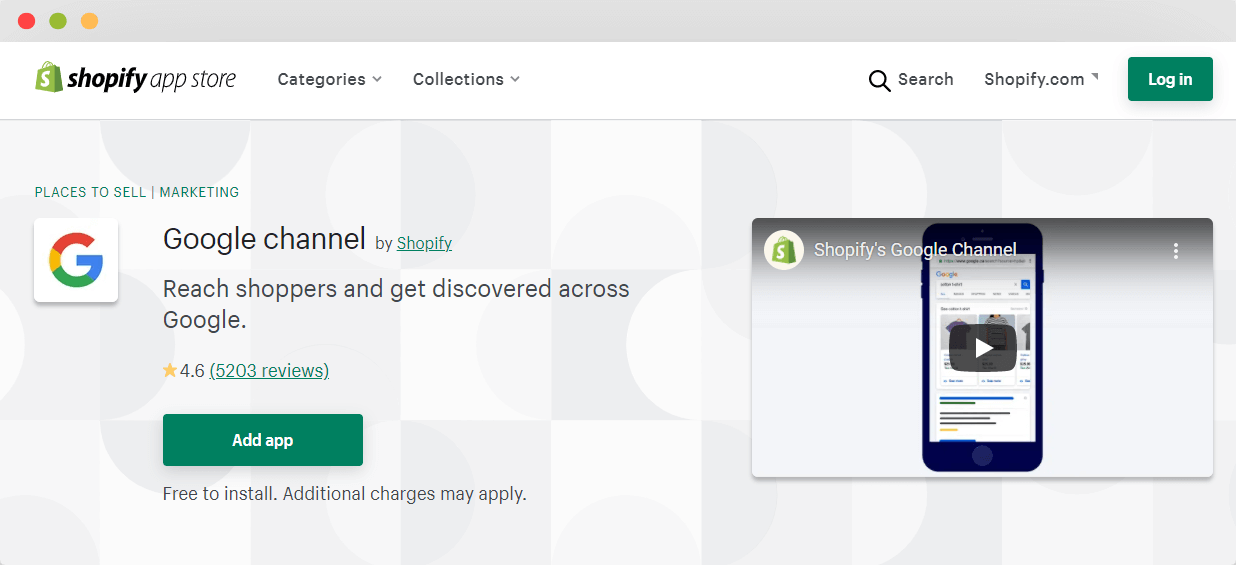Open the Shopify developer link
Image resolution: width=1236 pixels, height=565 pixels.
[424, 243]
